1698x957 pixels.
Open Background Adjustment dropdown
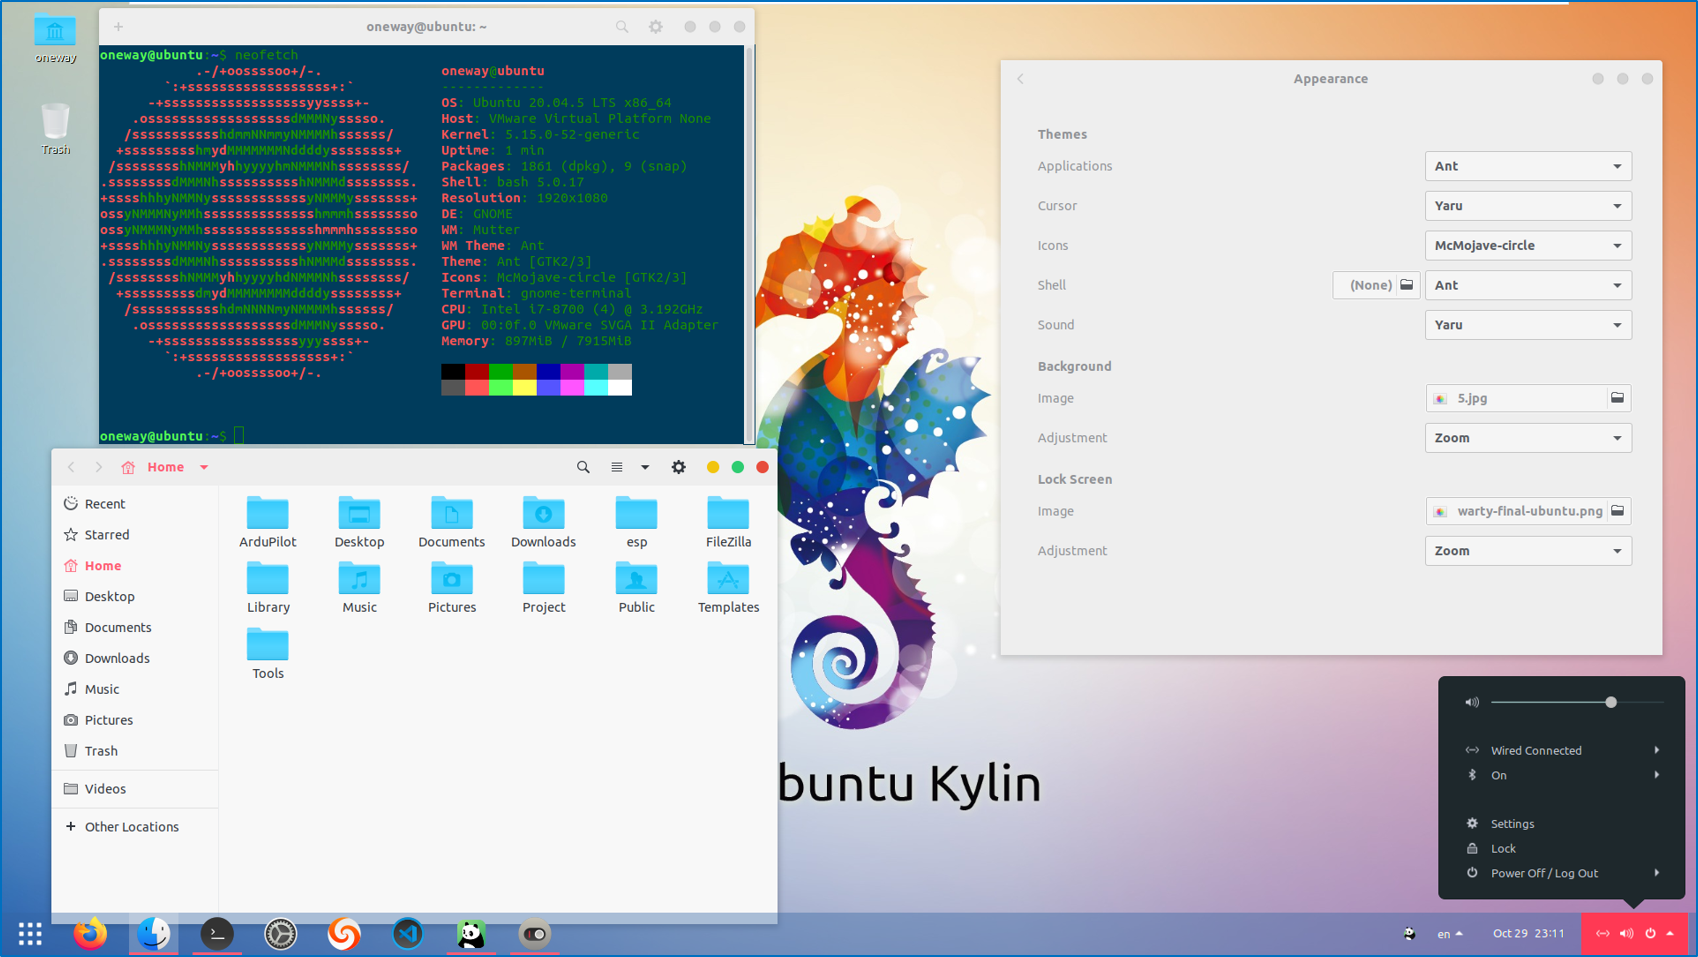pyautogui.click(x=1528, y=438)
